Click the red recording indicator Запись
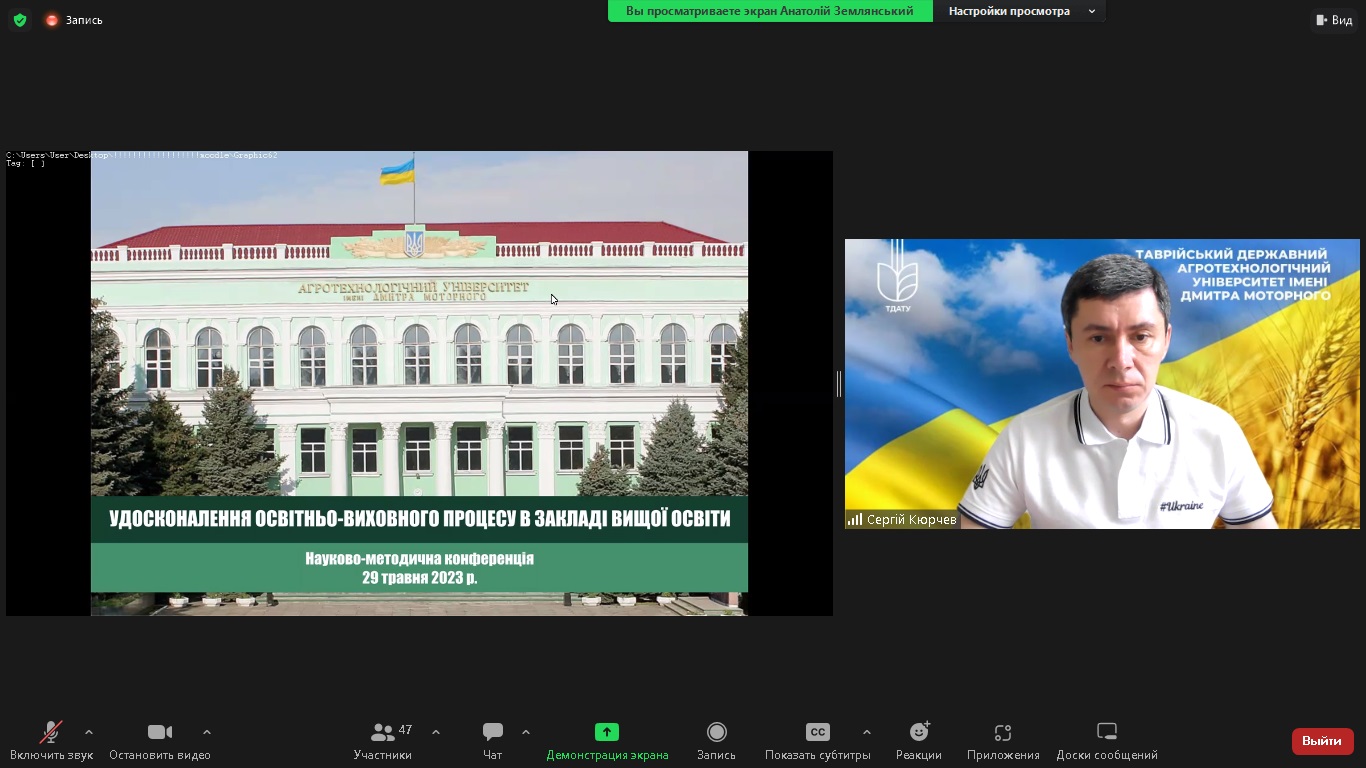Viewport: 1366px width, 768px height. tap(74, 20)
